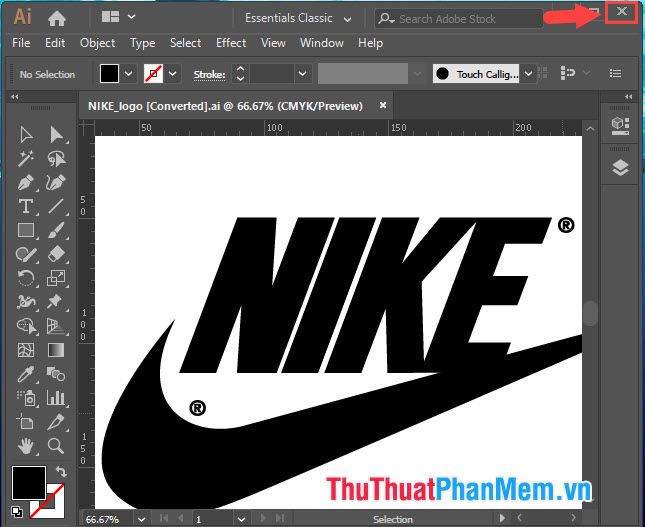Screen dimensions: 645x527
Task: Select the Blend tool
Action: pyautogui.click(x=56, y=374)
